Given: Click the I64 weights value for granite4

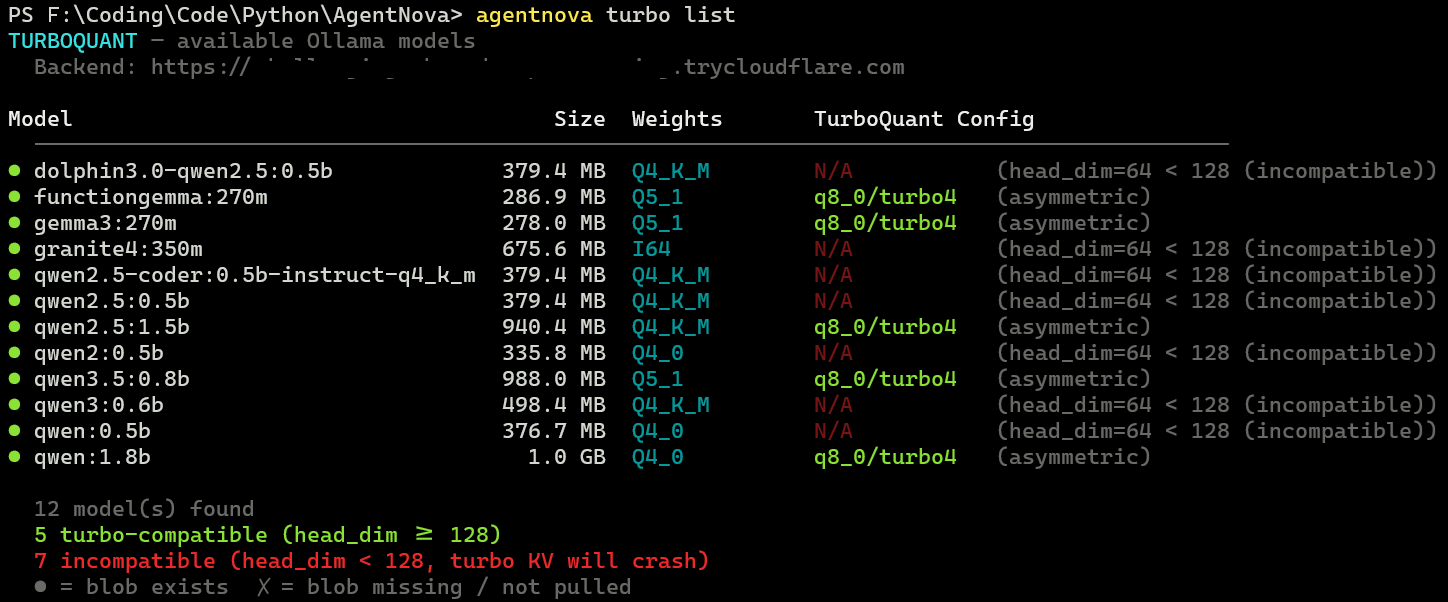Looking at the screenshot, I should point(651,249).
